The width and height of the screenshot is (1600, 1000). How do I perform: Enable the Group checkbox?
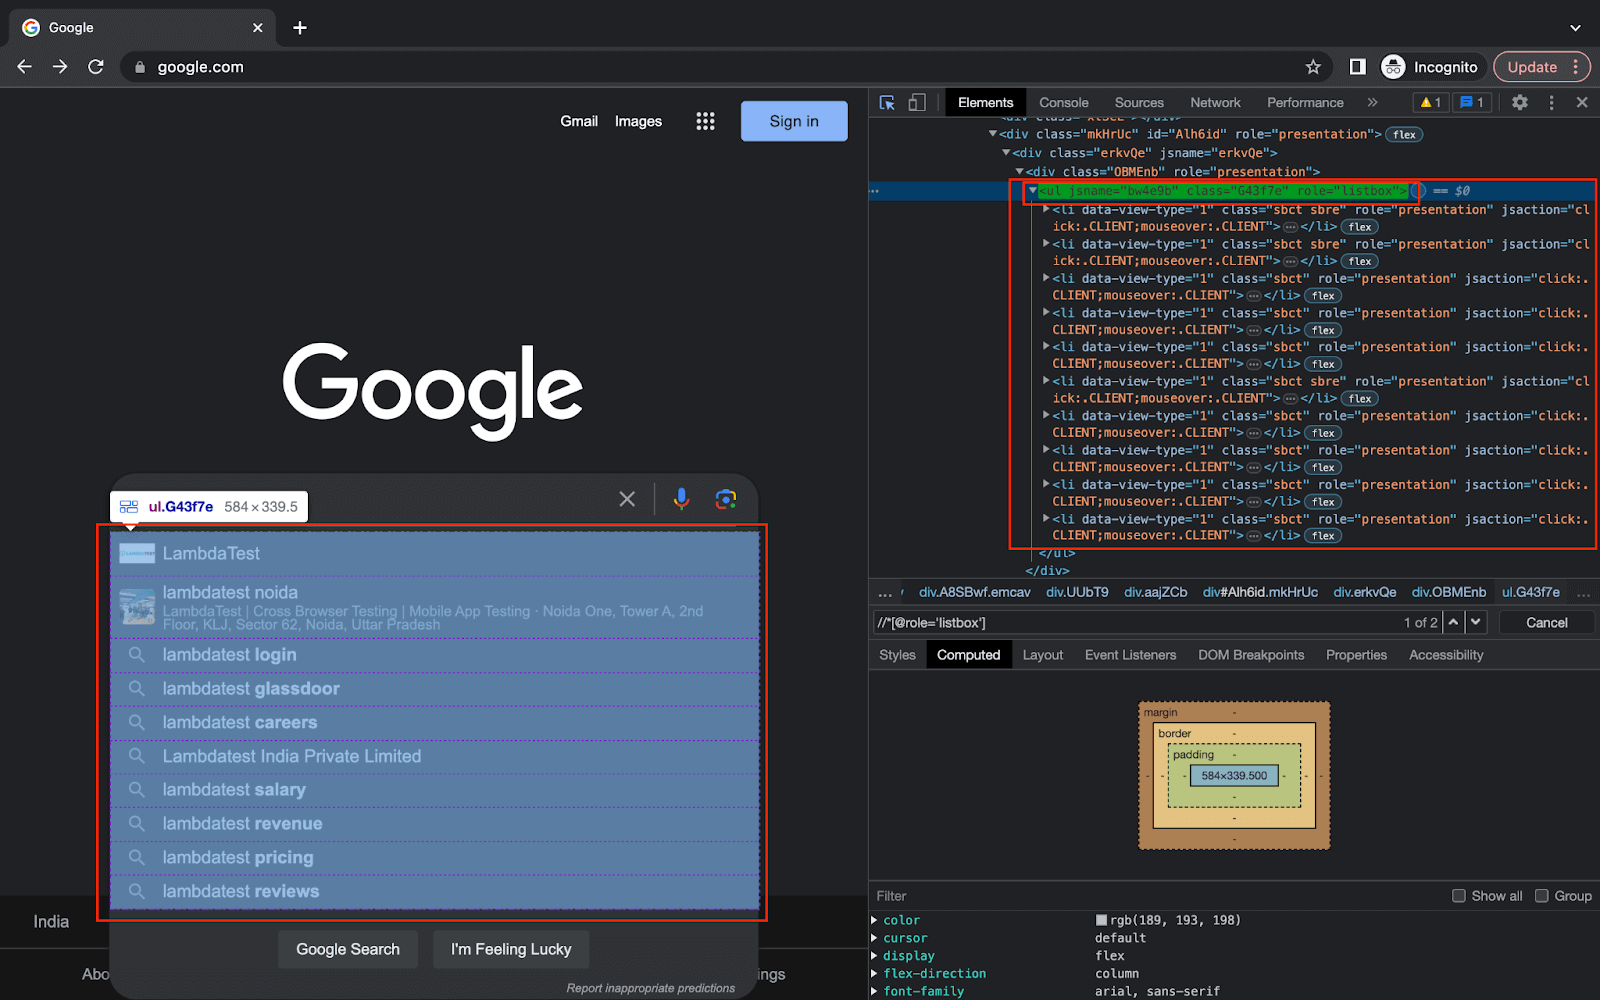(1542, 896)
